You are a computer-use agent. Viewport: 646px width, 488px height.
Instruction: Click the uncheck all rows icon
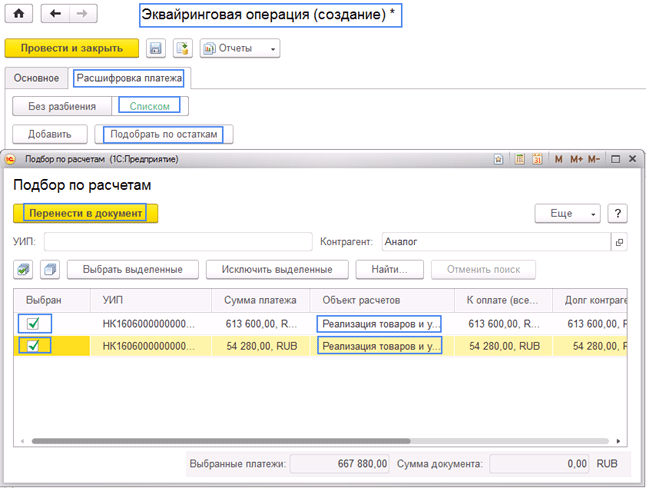pyautogui.click(x=50, y=269)
